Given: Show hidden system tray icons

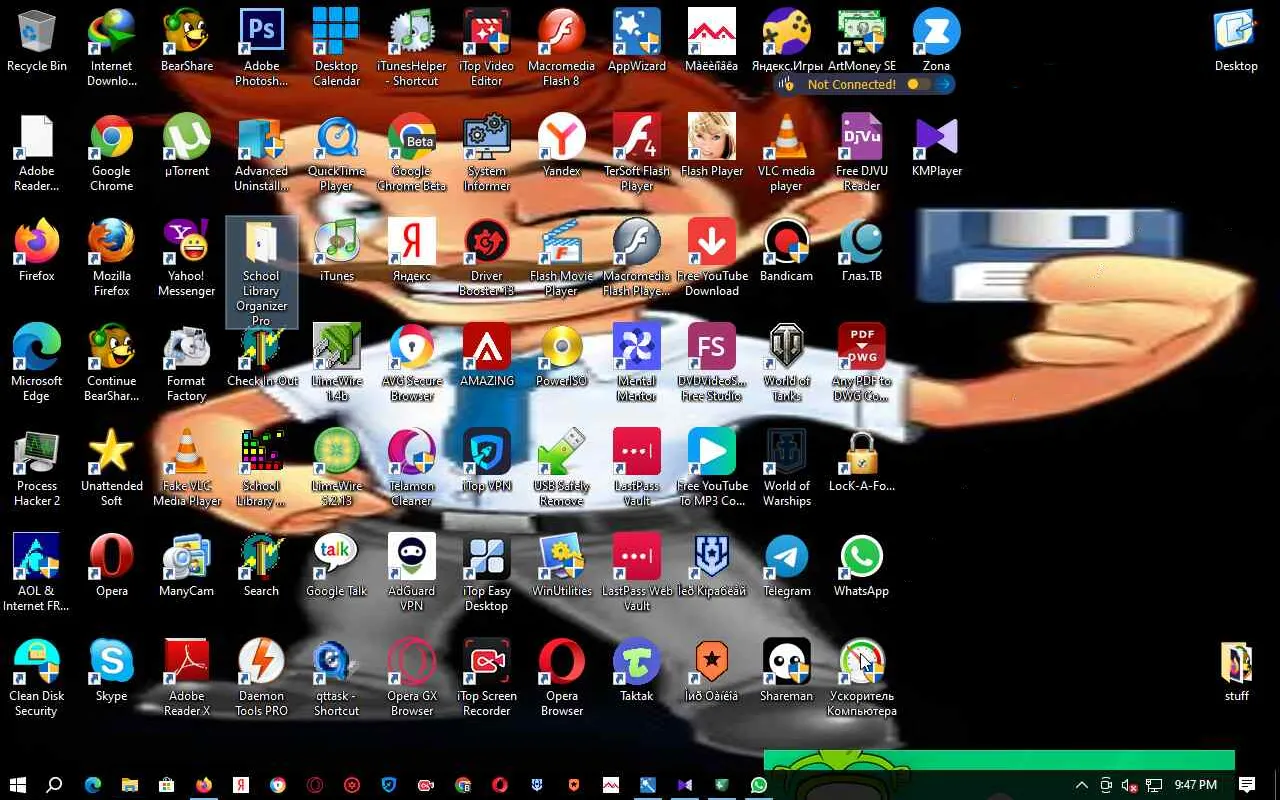Looking at the screenshot, I should (1081, 785).
